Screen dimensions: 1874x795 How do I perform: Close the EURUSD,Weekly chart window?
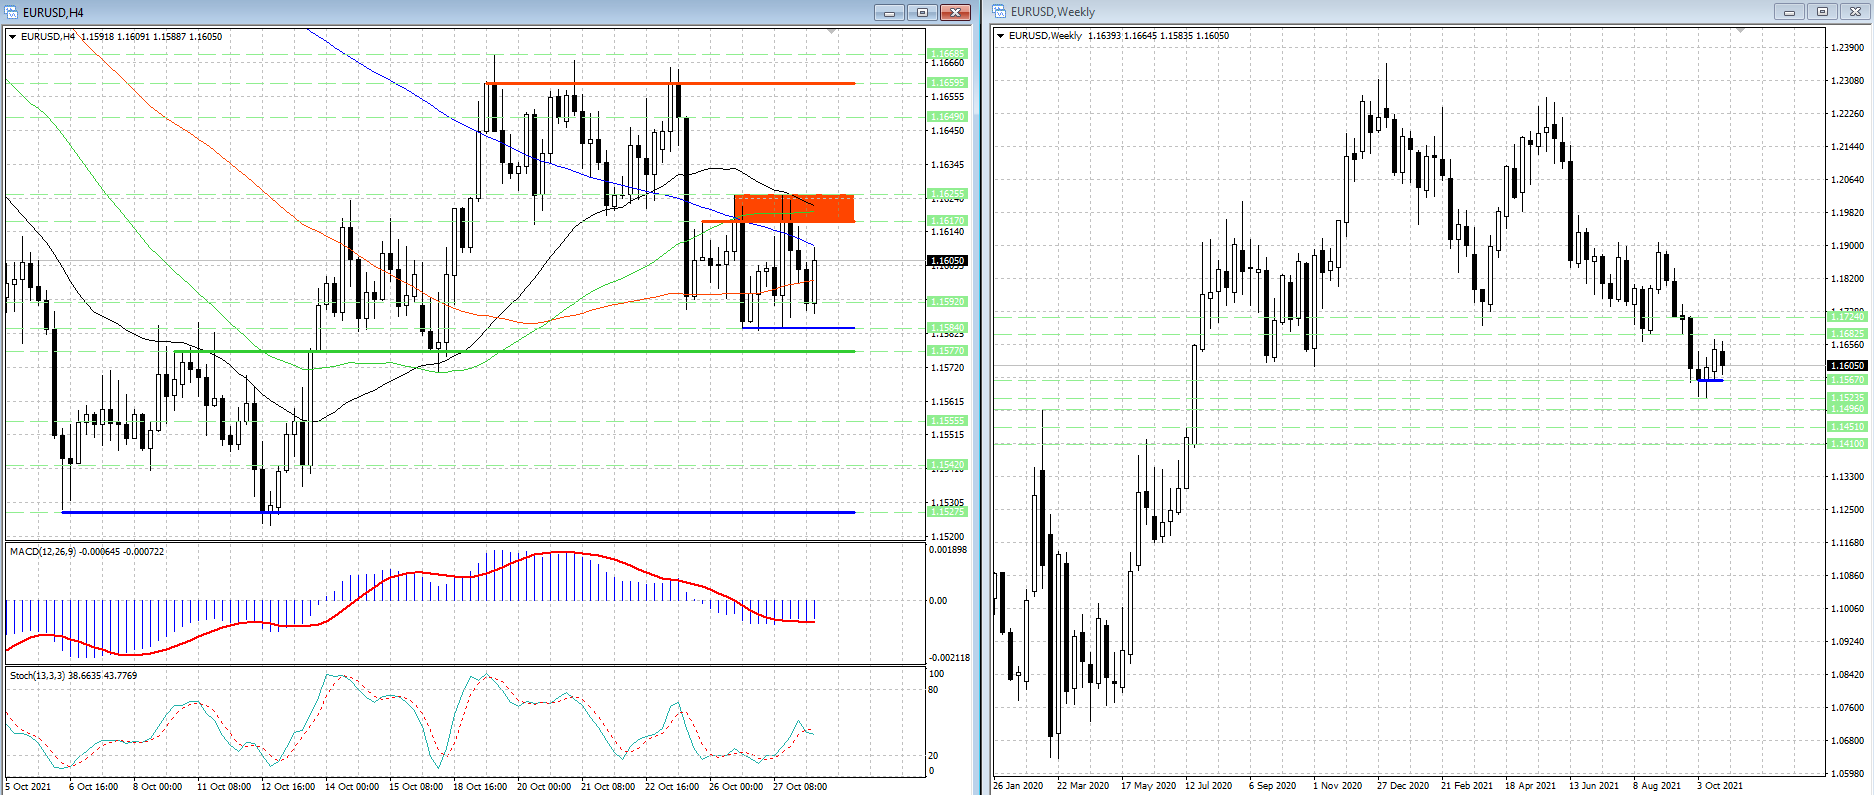click(x=1856, y=12)
